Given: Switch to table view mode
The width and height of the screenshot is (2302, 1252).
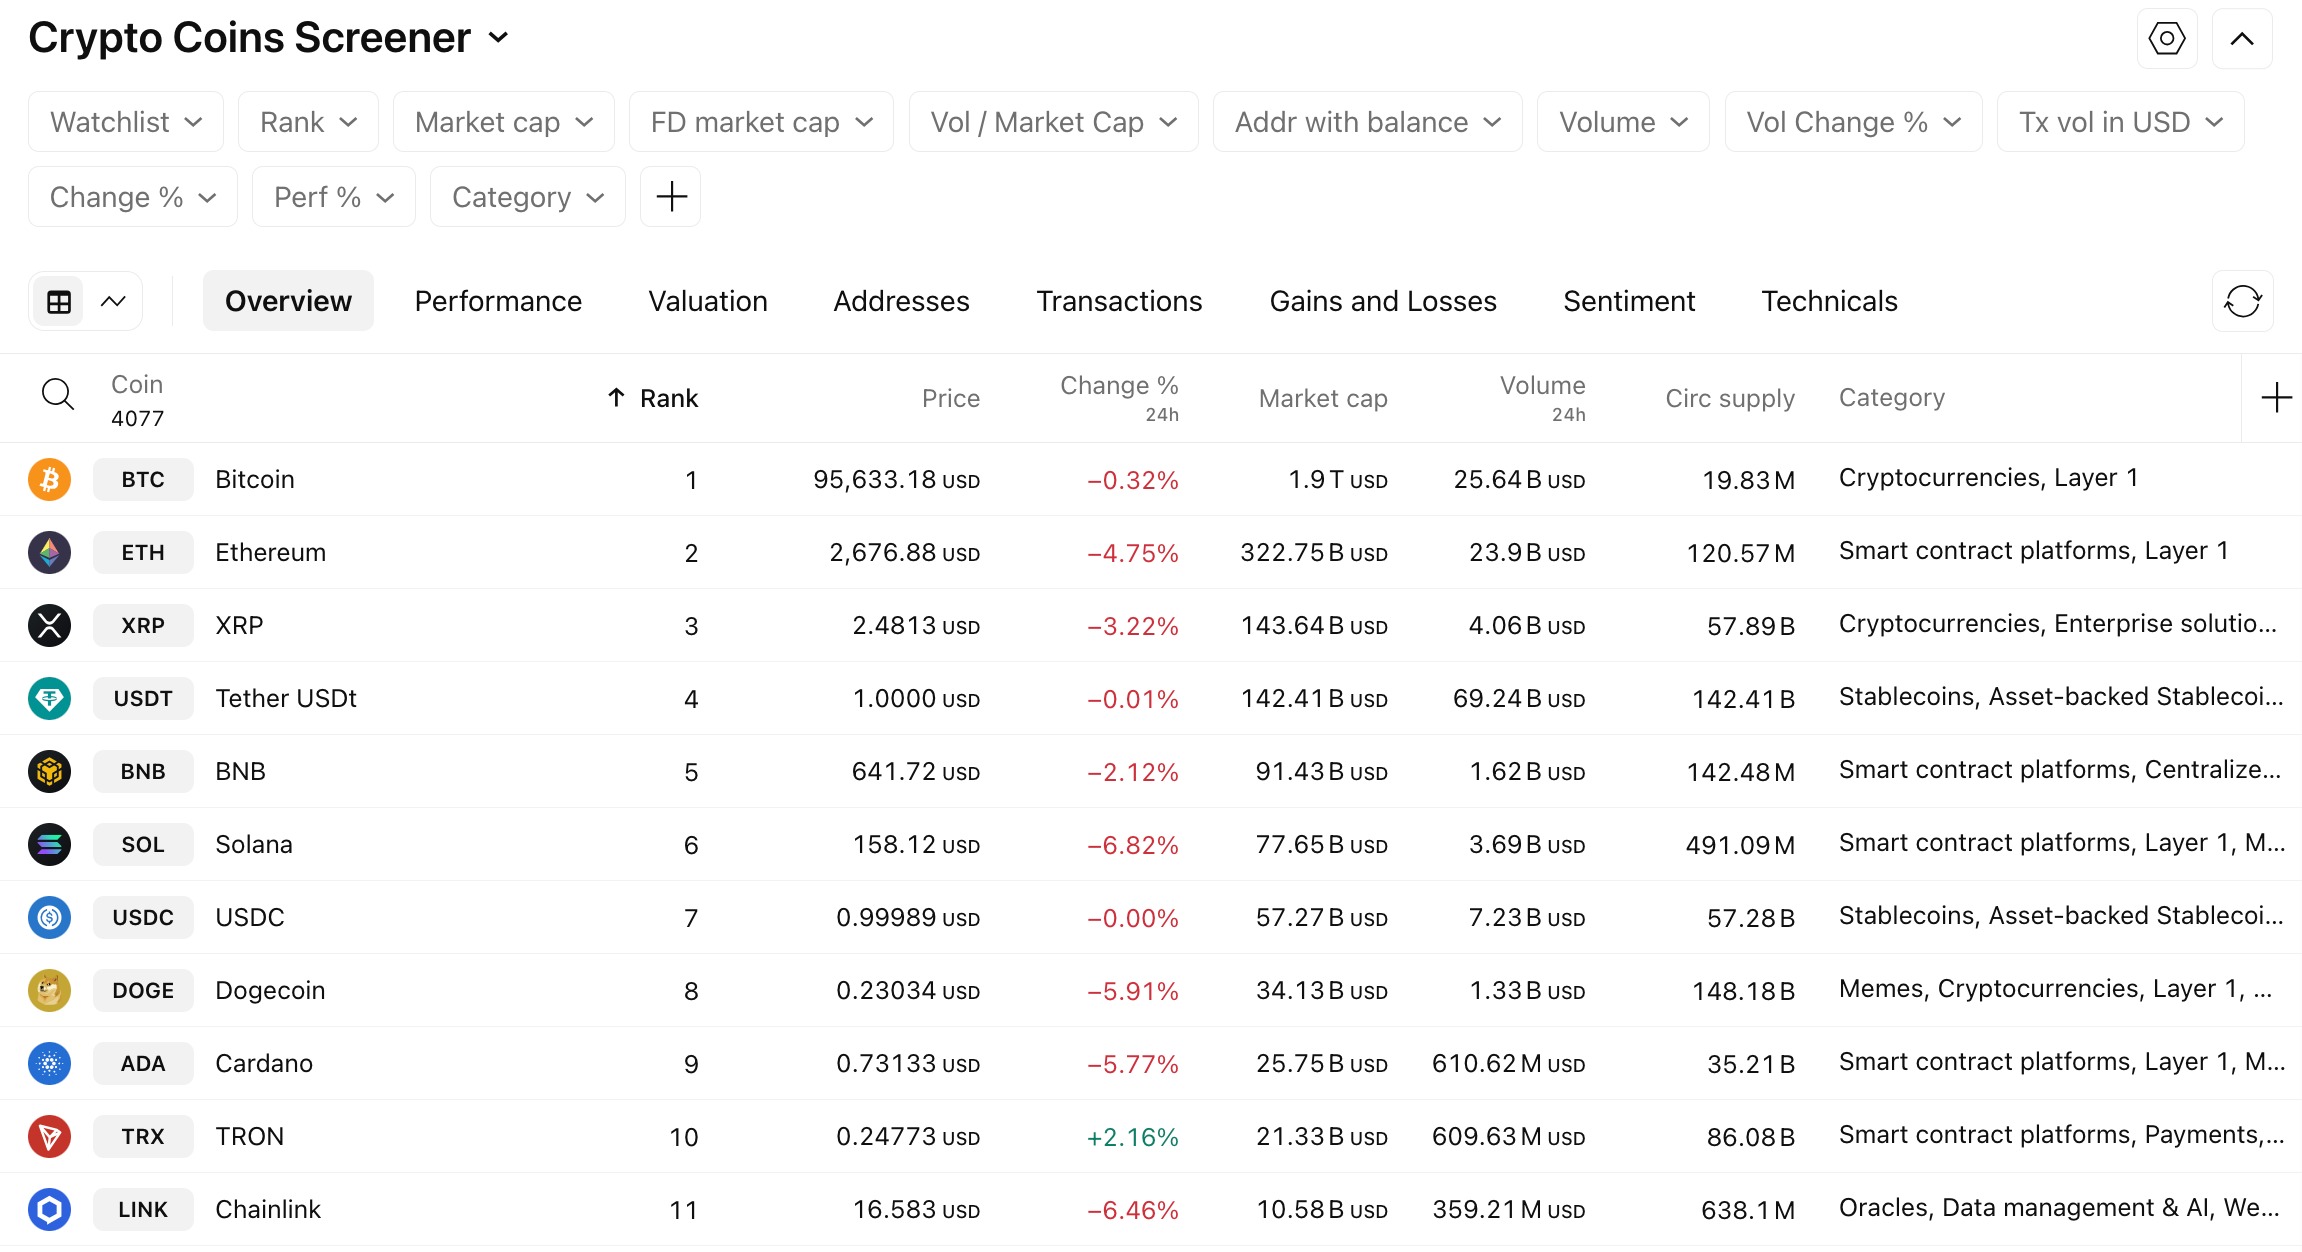Looking at the screenshot, I should point(59,301).
